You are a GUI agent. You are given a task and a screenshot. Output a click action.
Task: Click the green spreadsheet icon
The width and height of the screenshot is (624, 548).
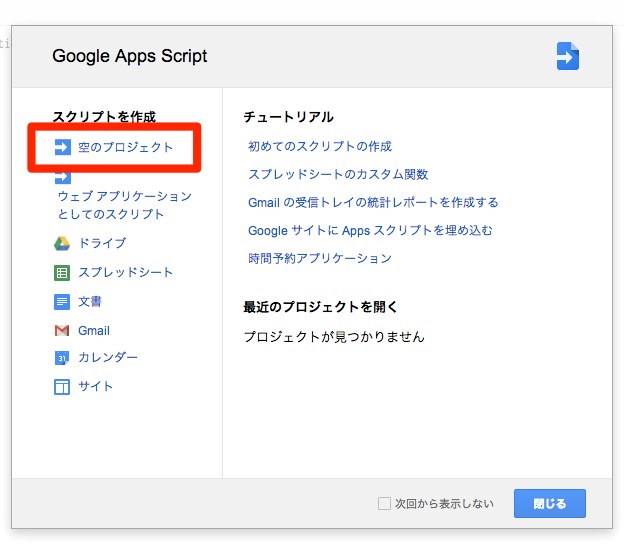coord(62,273)
